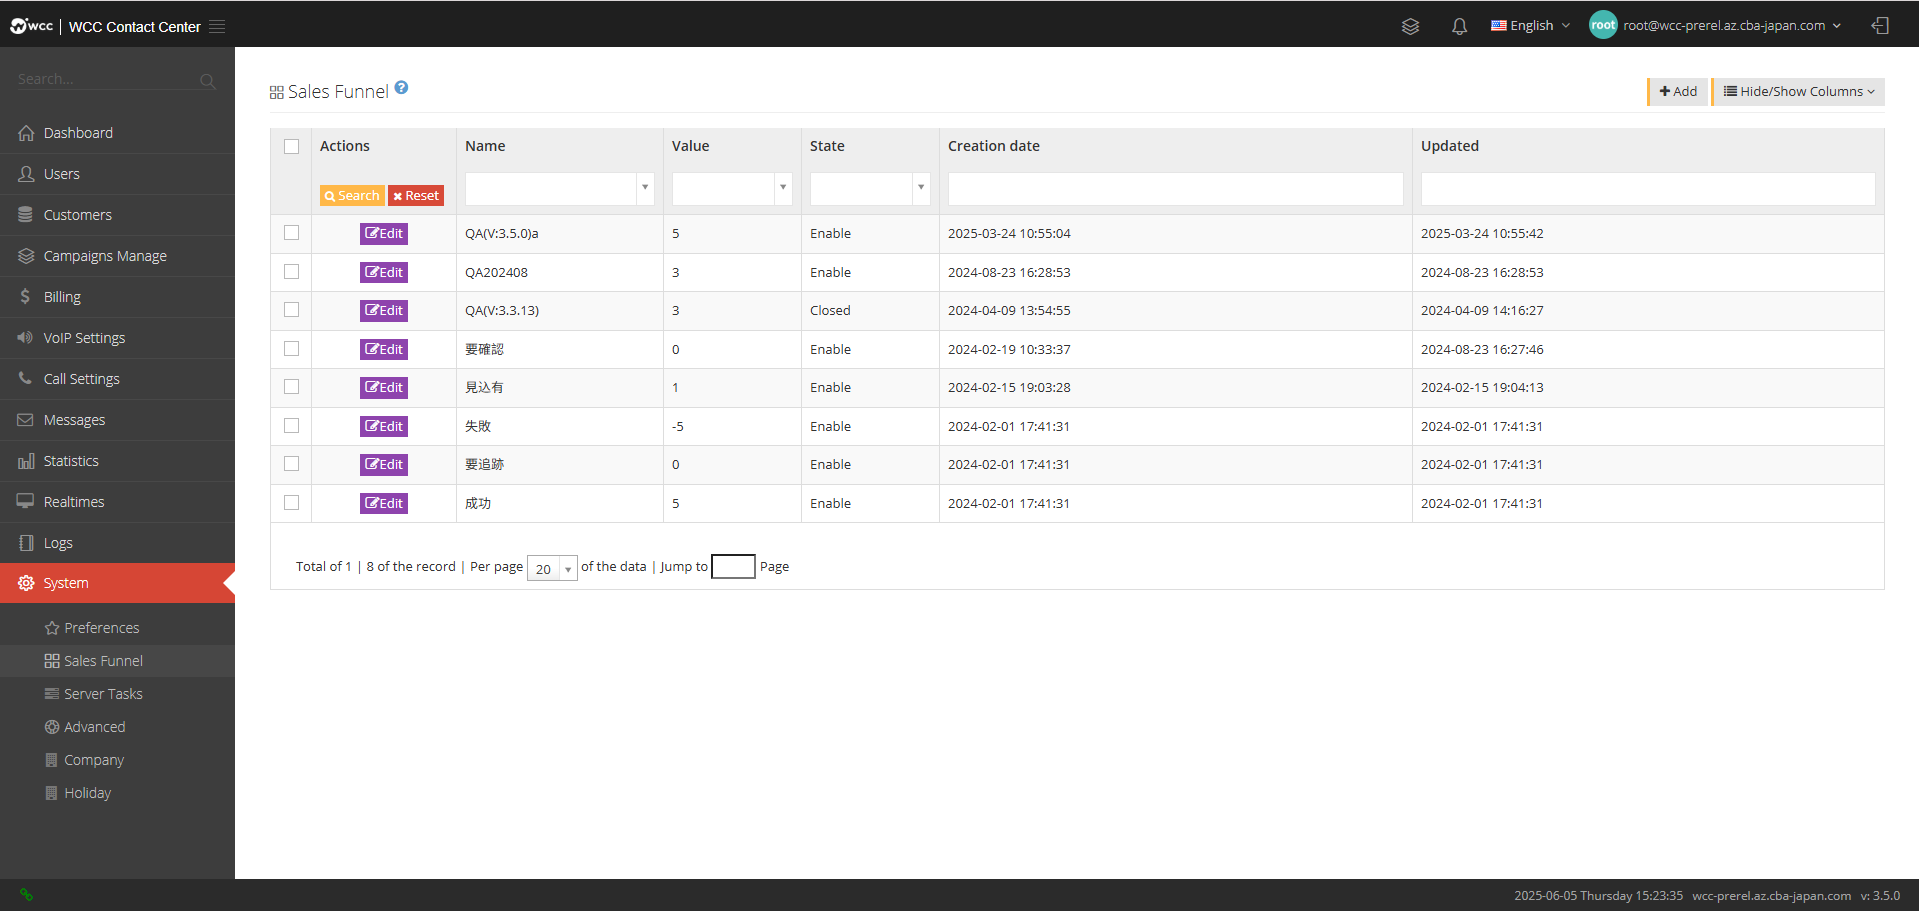Select the 要確認 row checkbox
This screenshot has width=1919, height=911.
[291, 348]
